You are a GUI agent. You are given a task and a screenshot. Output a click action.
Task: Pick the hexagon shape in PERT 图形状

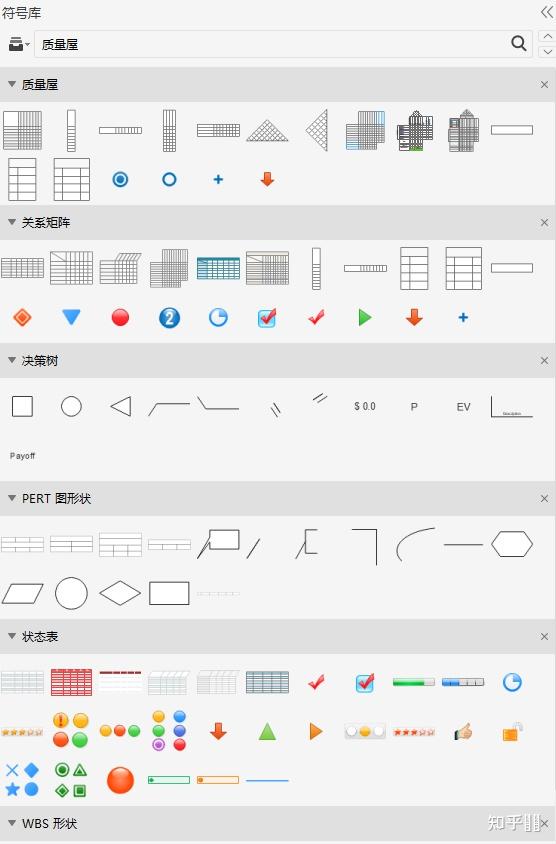coord(512,544)
